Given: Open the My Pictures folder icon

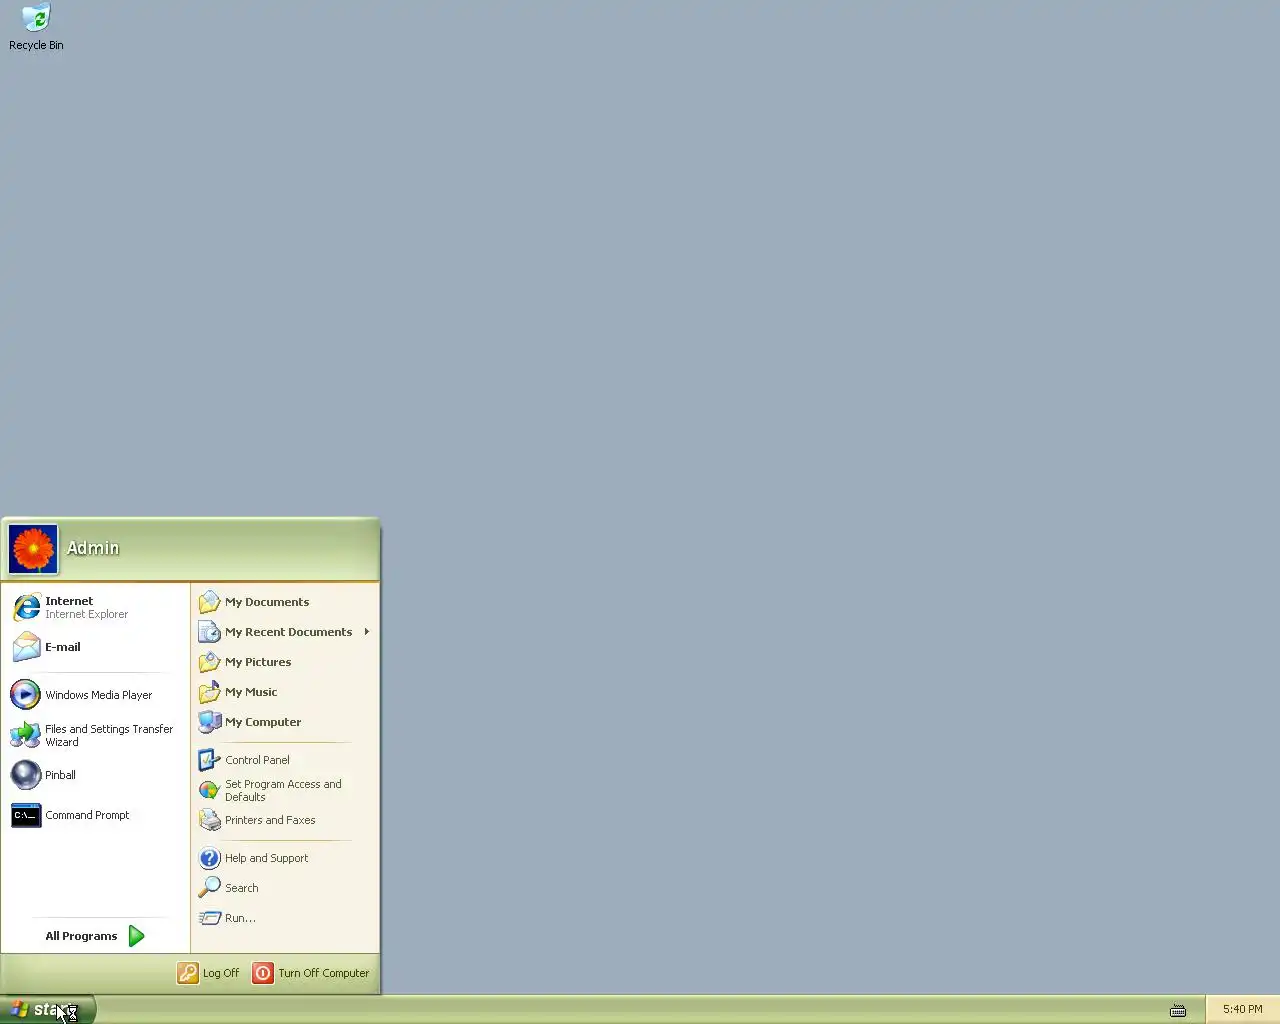Looking at the screenshot, I should (209, 662).
